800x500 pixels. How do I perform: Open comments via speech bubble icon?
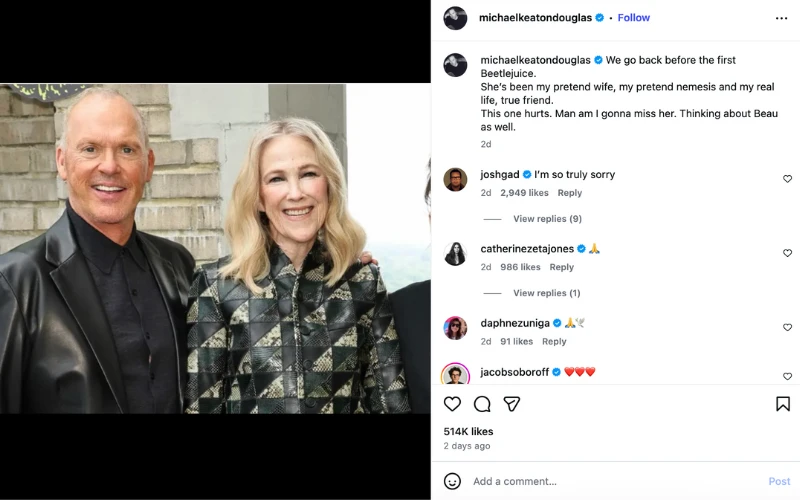pyautogui.click(x=482, y=404)
